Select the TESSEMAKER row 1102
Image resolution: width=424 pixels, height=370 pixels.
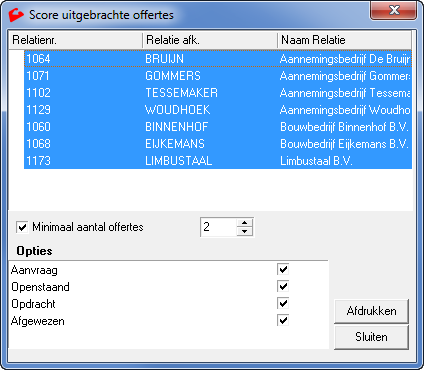(218, 93)
